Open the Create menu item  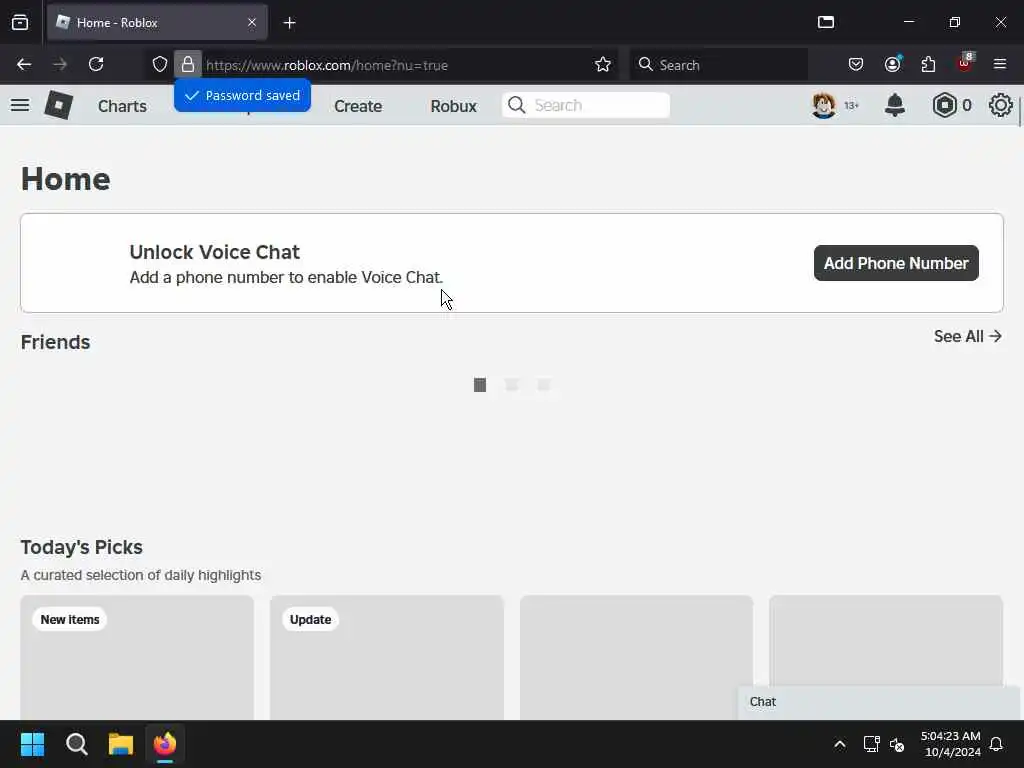[358, 106]
